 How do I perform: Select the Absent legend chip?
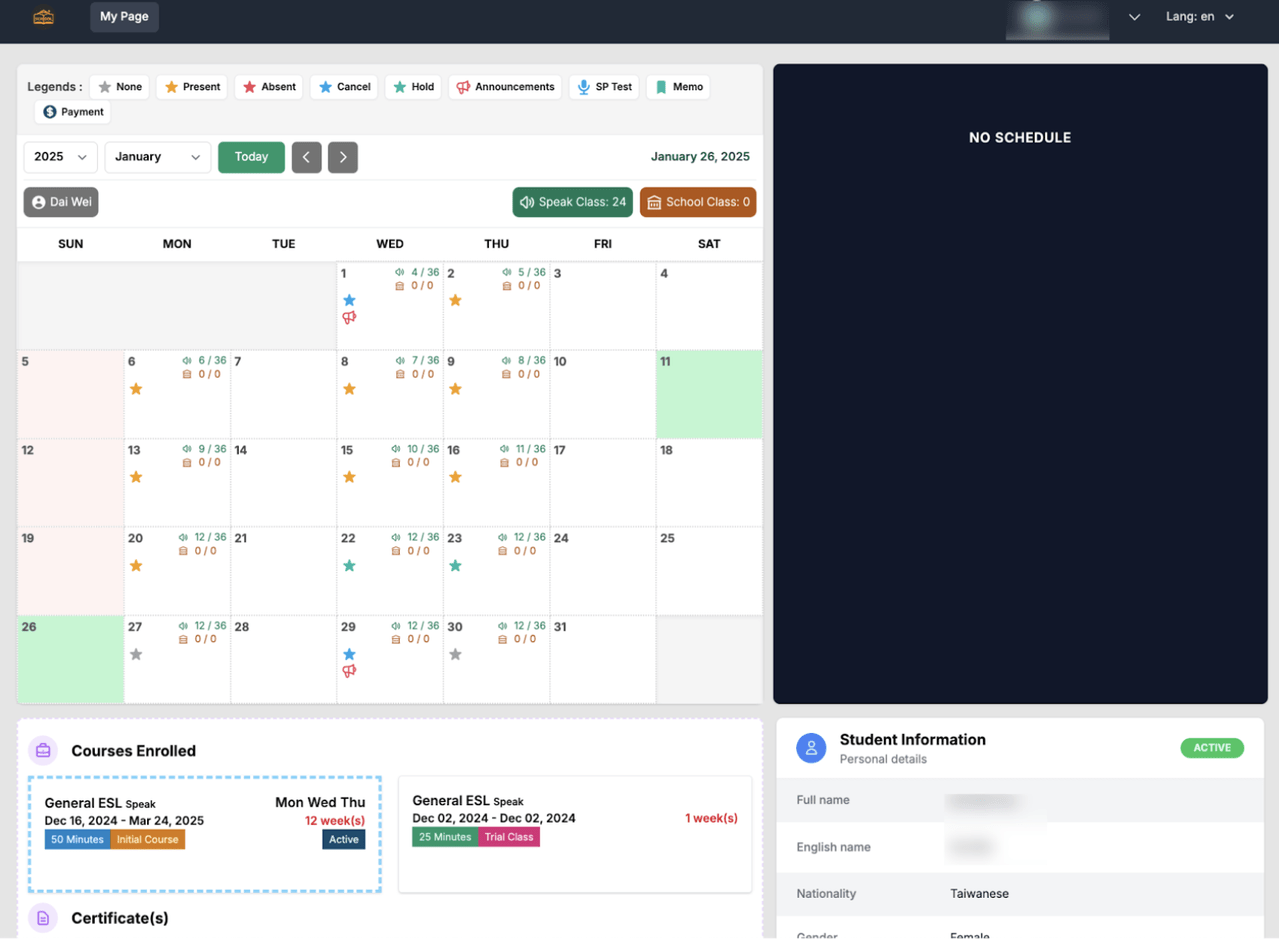pyautogui.click(x=269, y=87)
